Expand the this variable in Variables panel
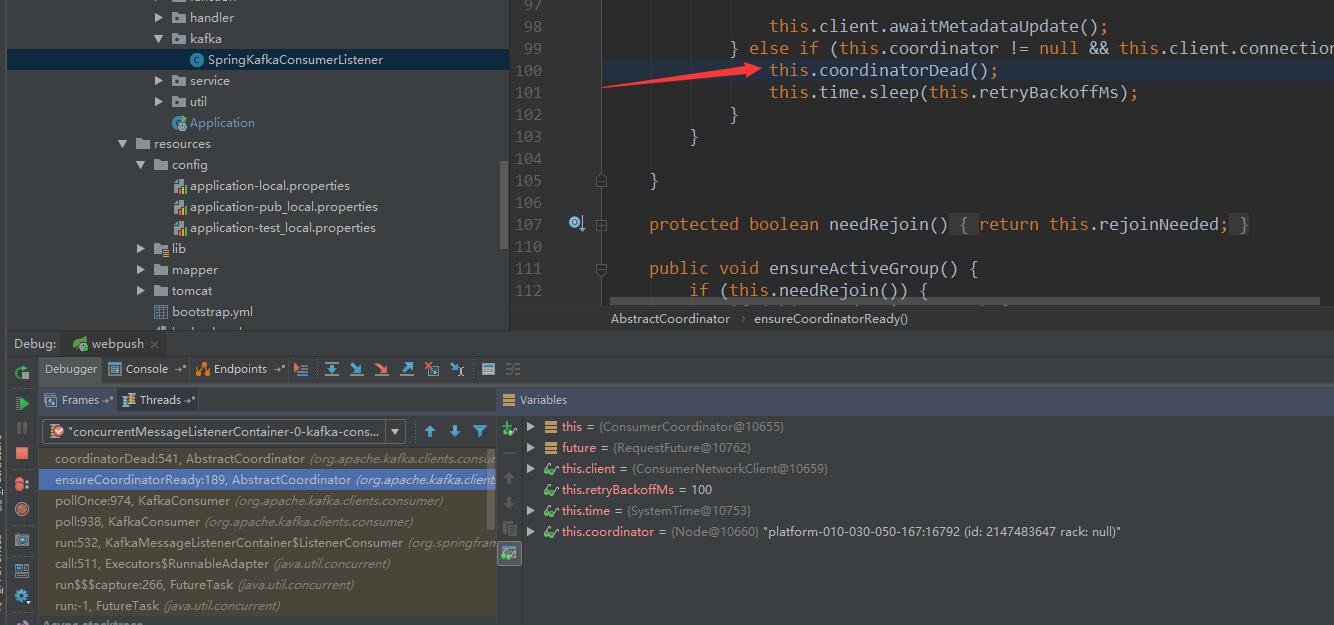This screenshot has width=1334, height=625. 531,426
